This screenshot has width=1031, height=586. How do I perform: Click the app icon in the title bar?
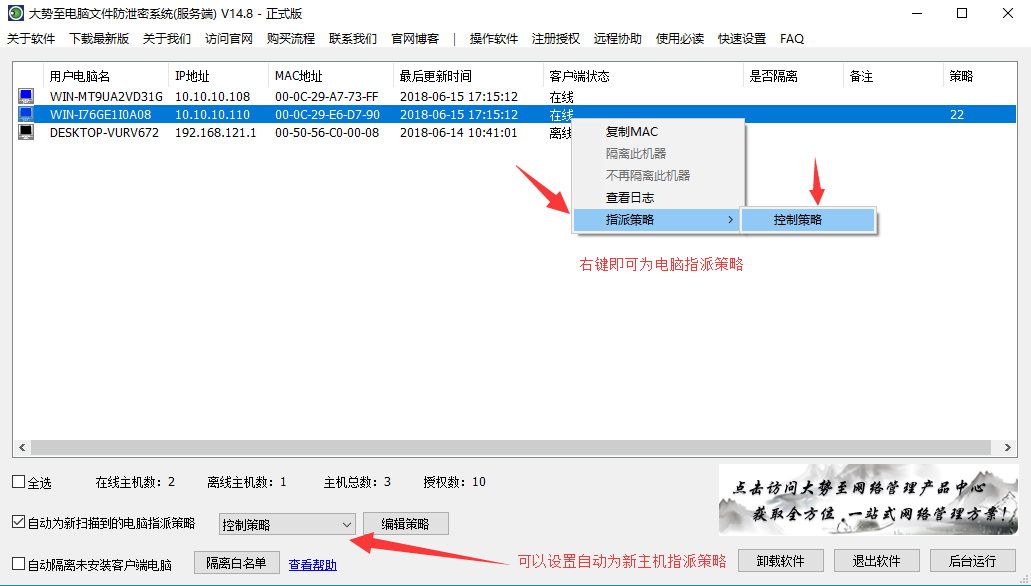click(15, 13)
